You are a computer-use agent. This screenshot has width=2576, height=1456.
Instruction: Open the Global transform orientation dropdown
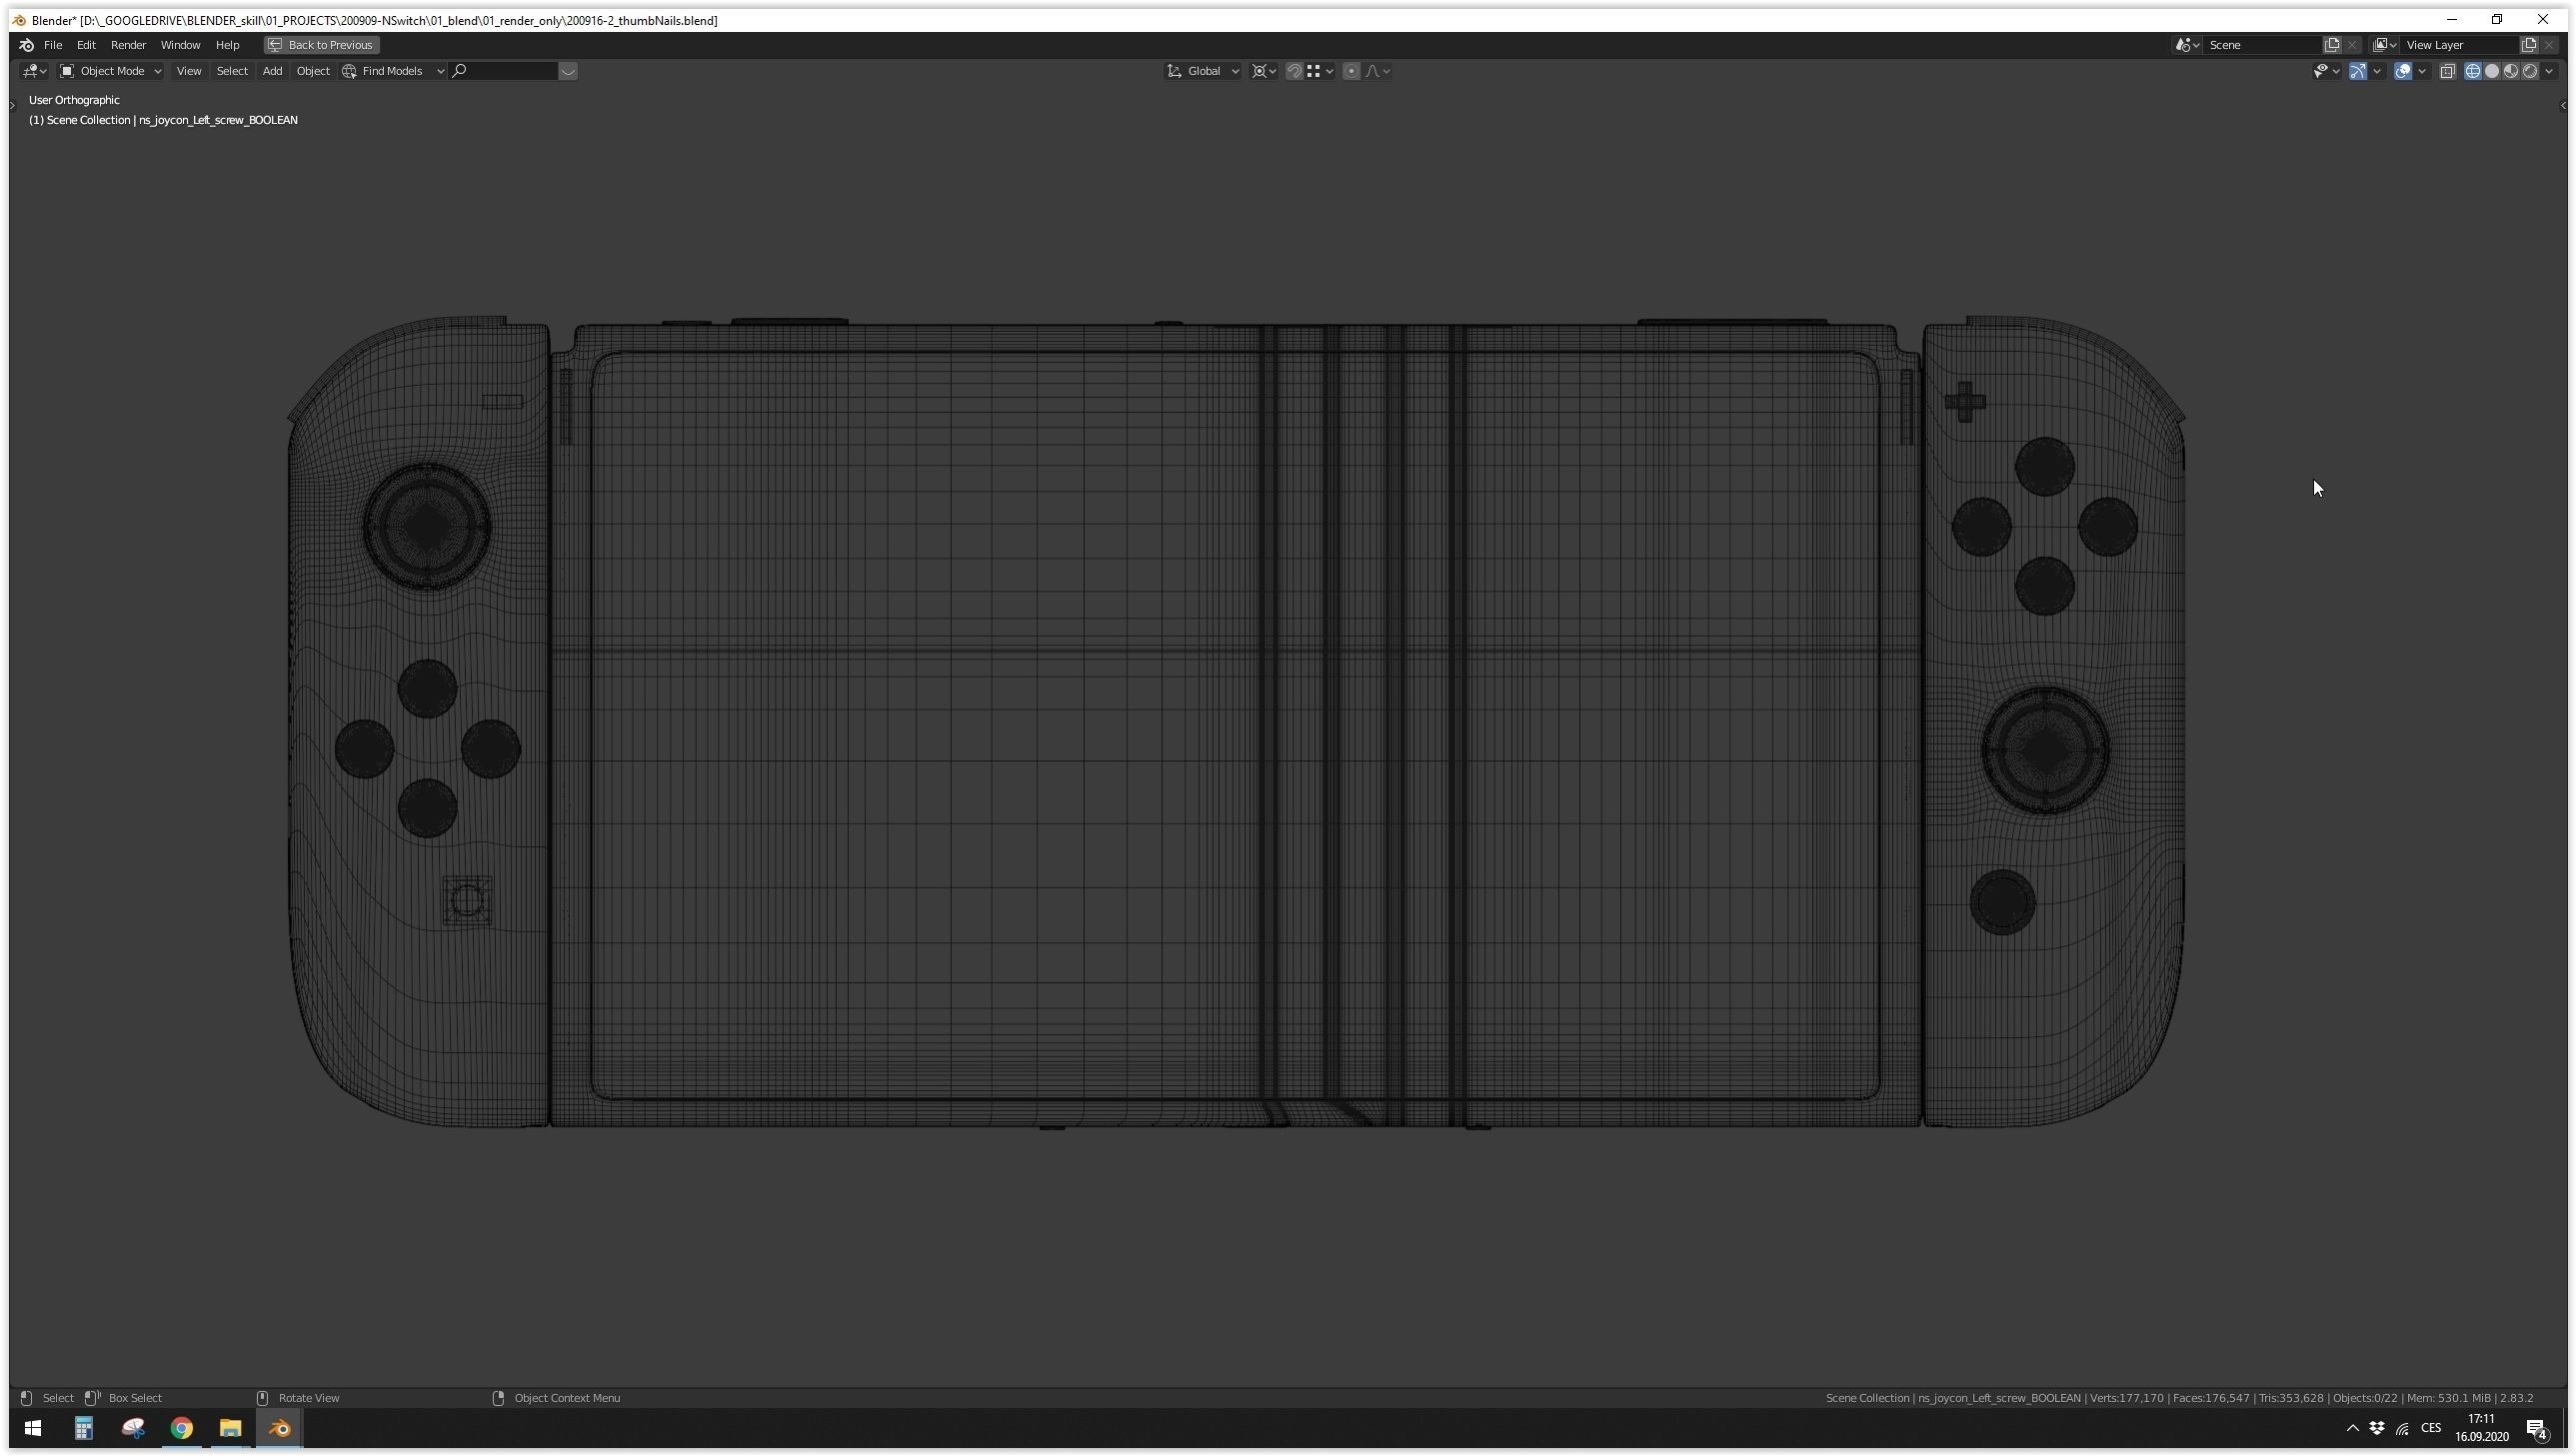click(x=1203, y=71)
